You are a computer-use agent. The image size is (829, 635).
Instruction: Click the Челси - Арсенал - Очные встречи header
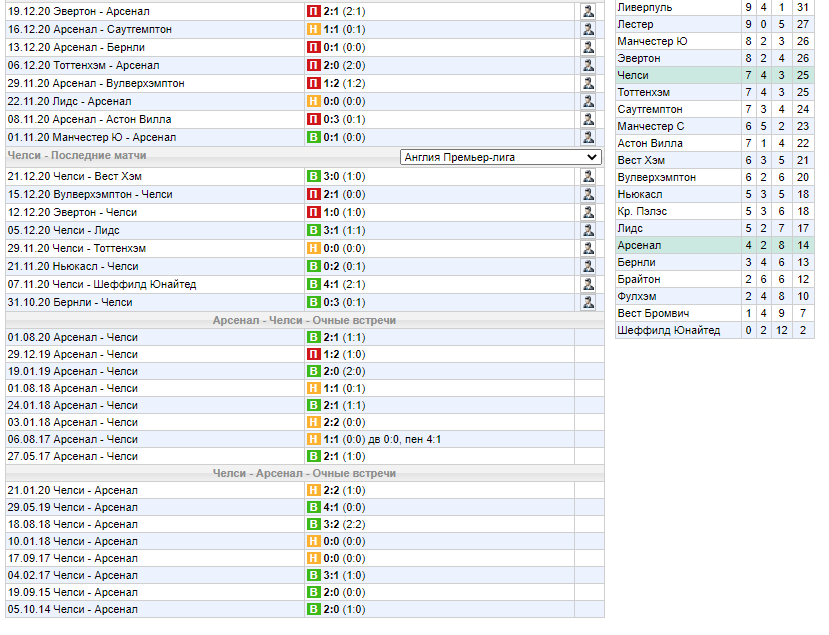(x=305, y=473)
